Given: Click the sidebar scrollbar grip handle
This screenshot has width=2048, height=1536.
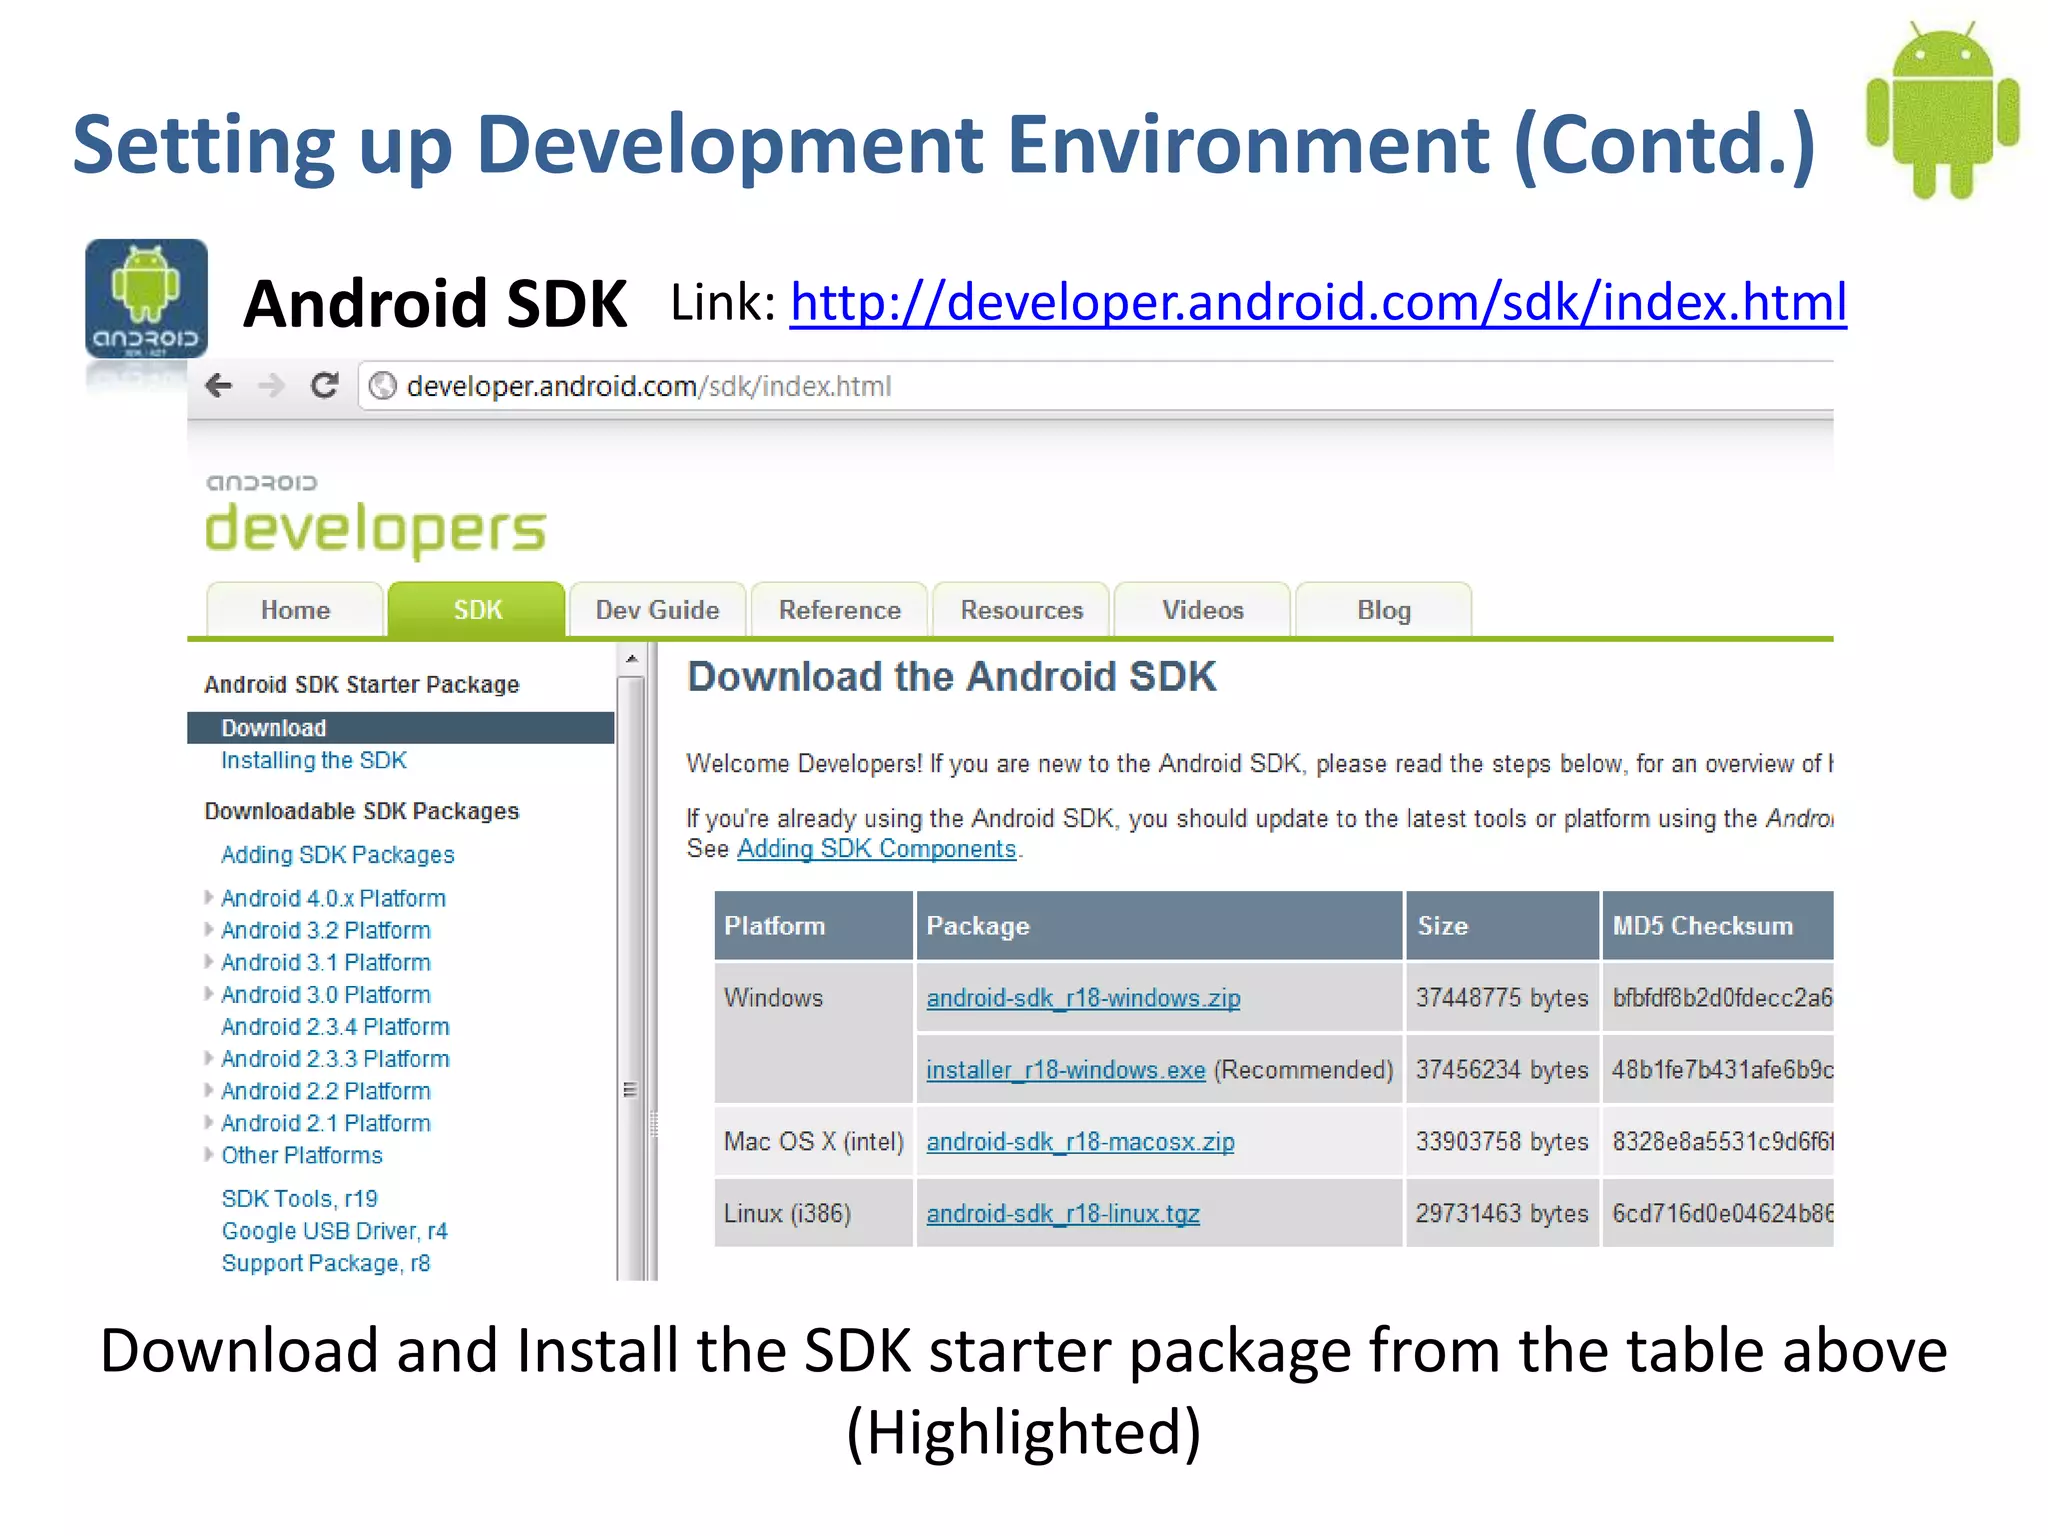Looking at the screenshot, I should pos(630,1090).
